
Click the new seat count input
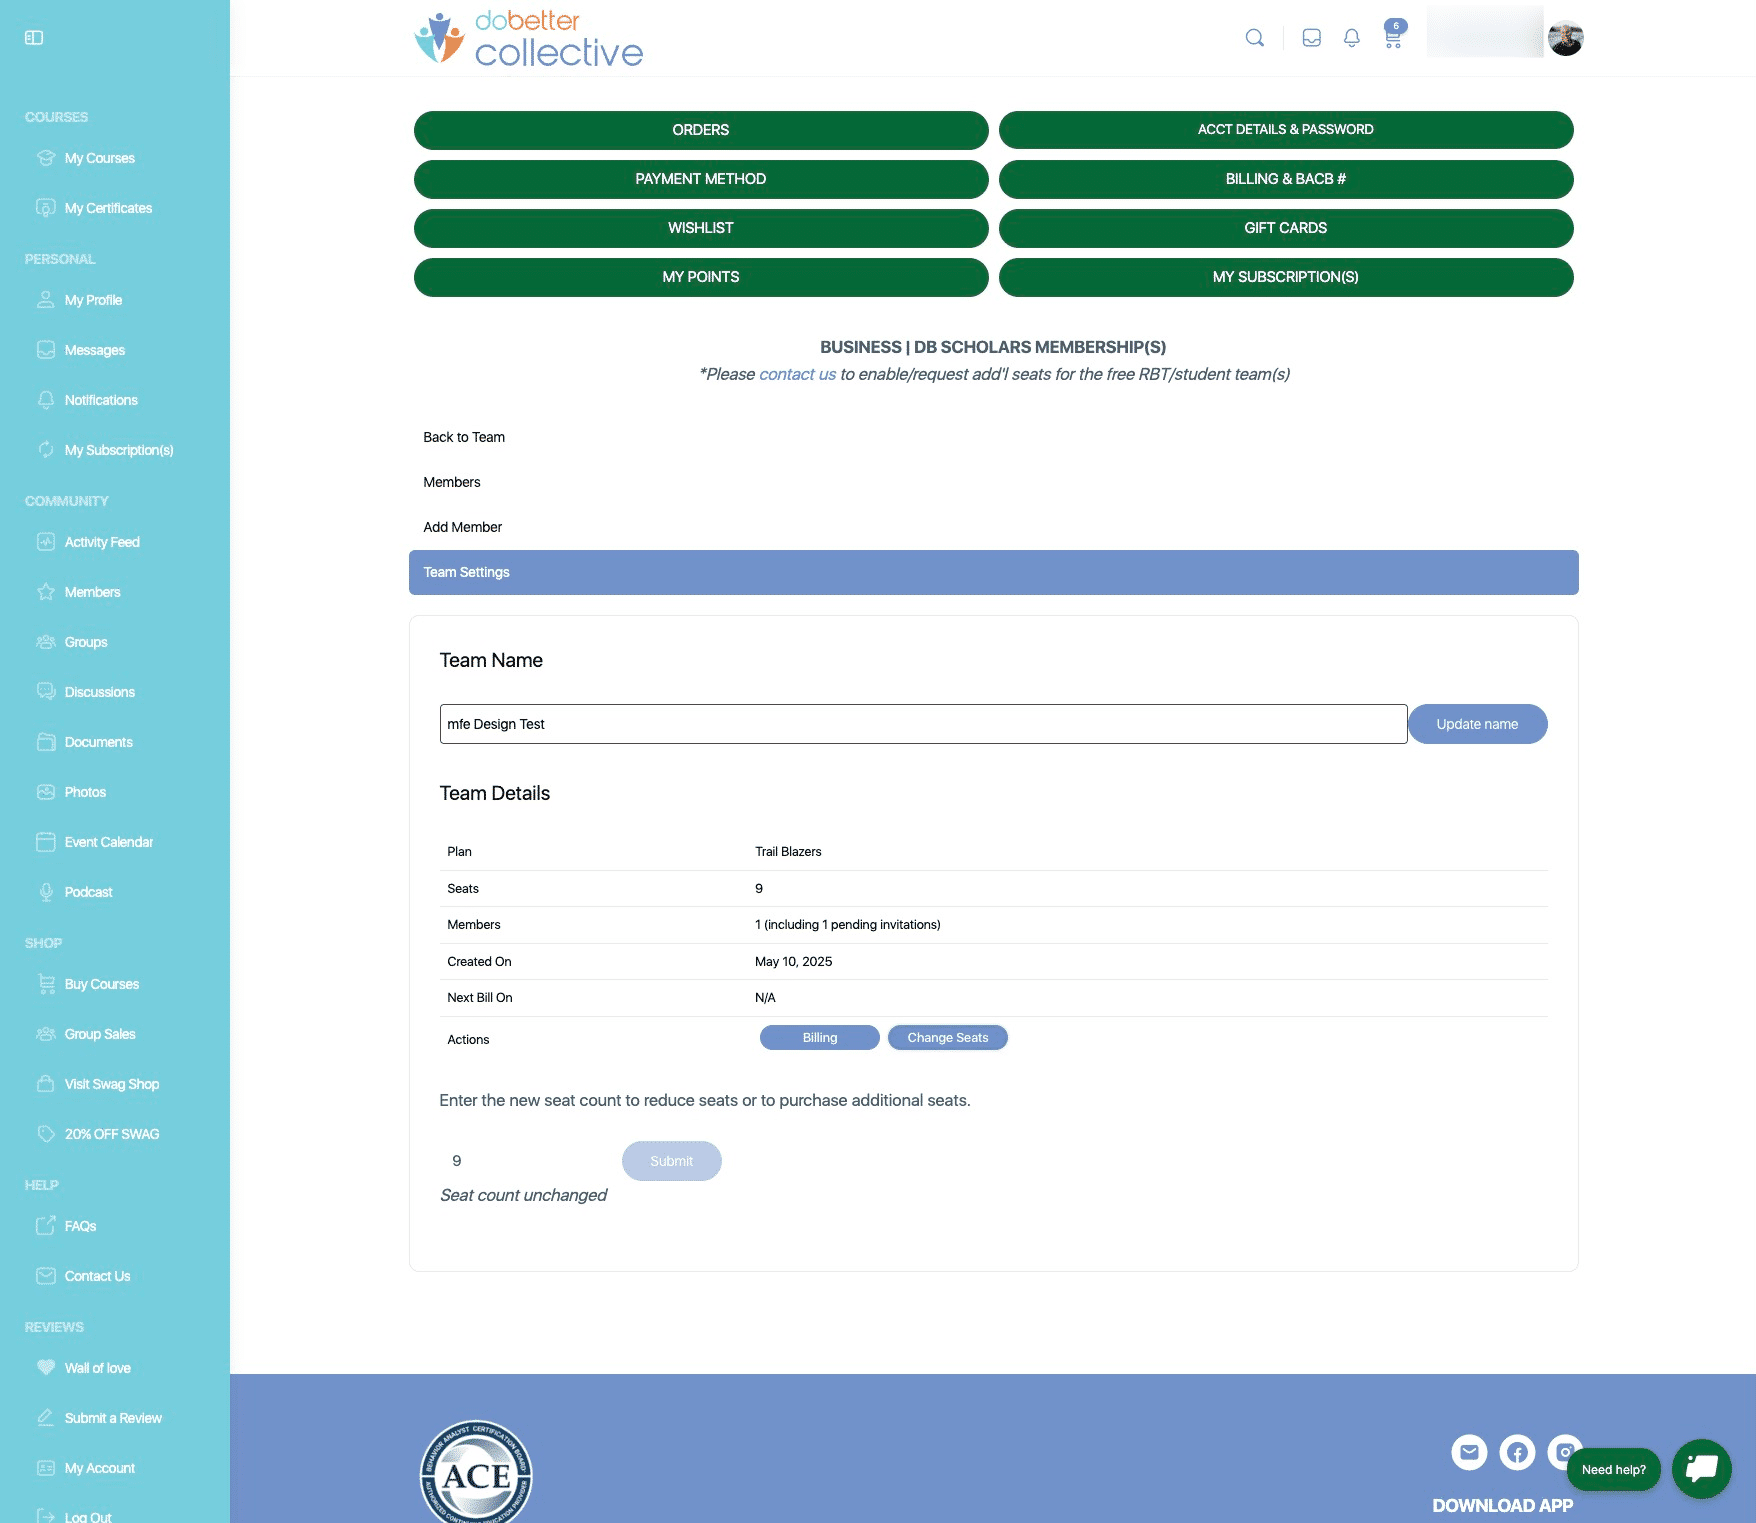[527, 1161]
